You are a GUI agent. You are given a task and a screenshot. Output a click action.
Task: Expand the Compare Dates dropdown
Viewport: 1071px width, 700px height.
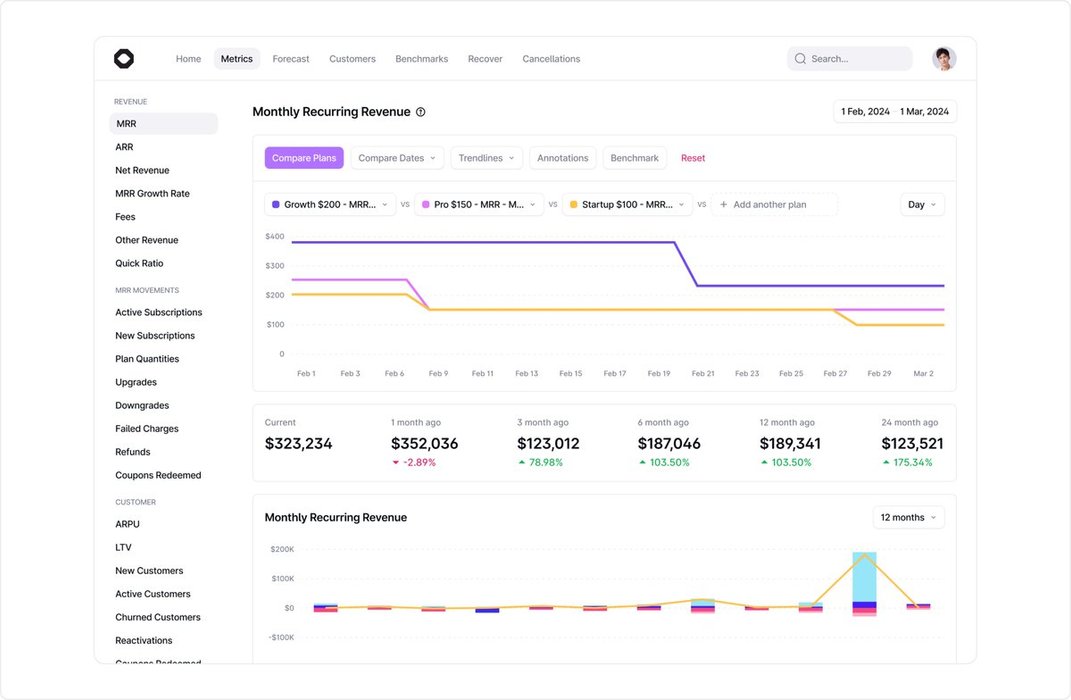(397, 158)
